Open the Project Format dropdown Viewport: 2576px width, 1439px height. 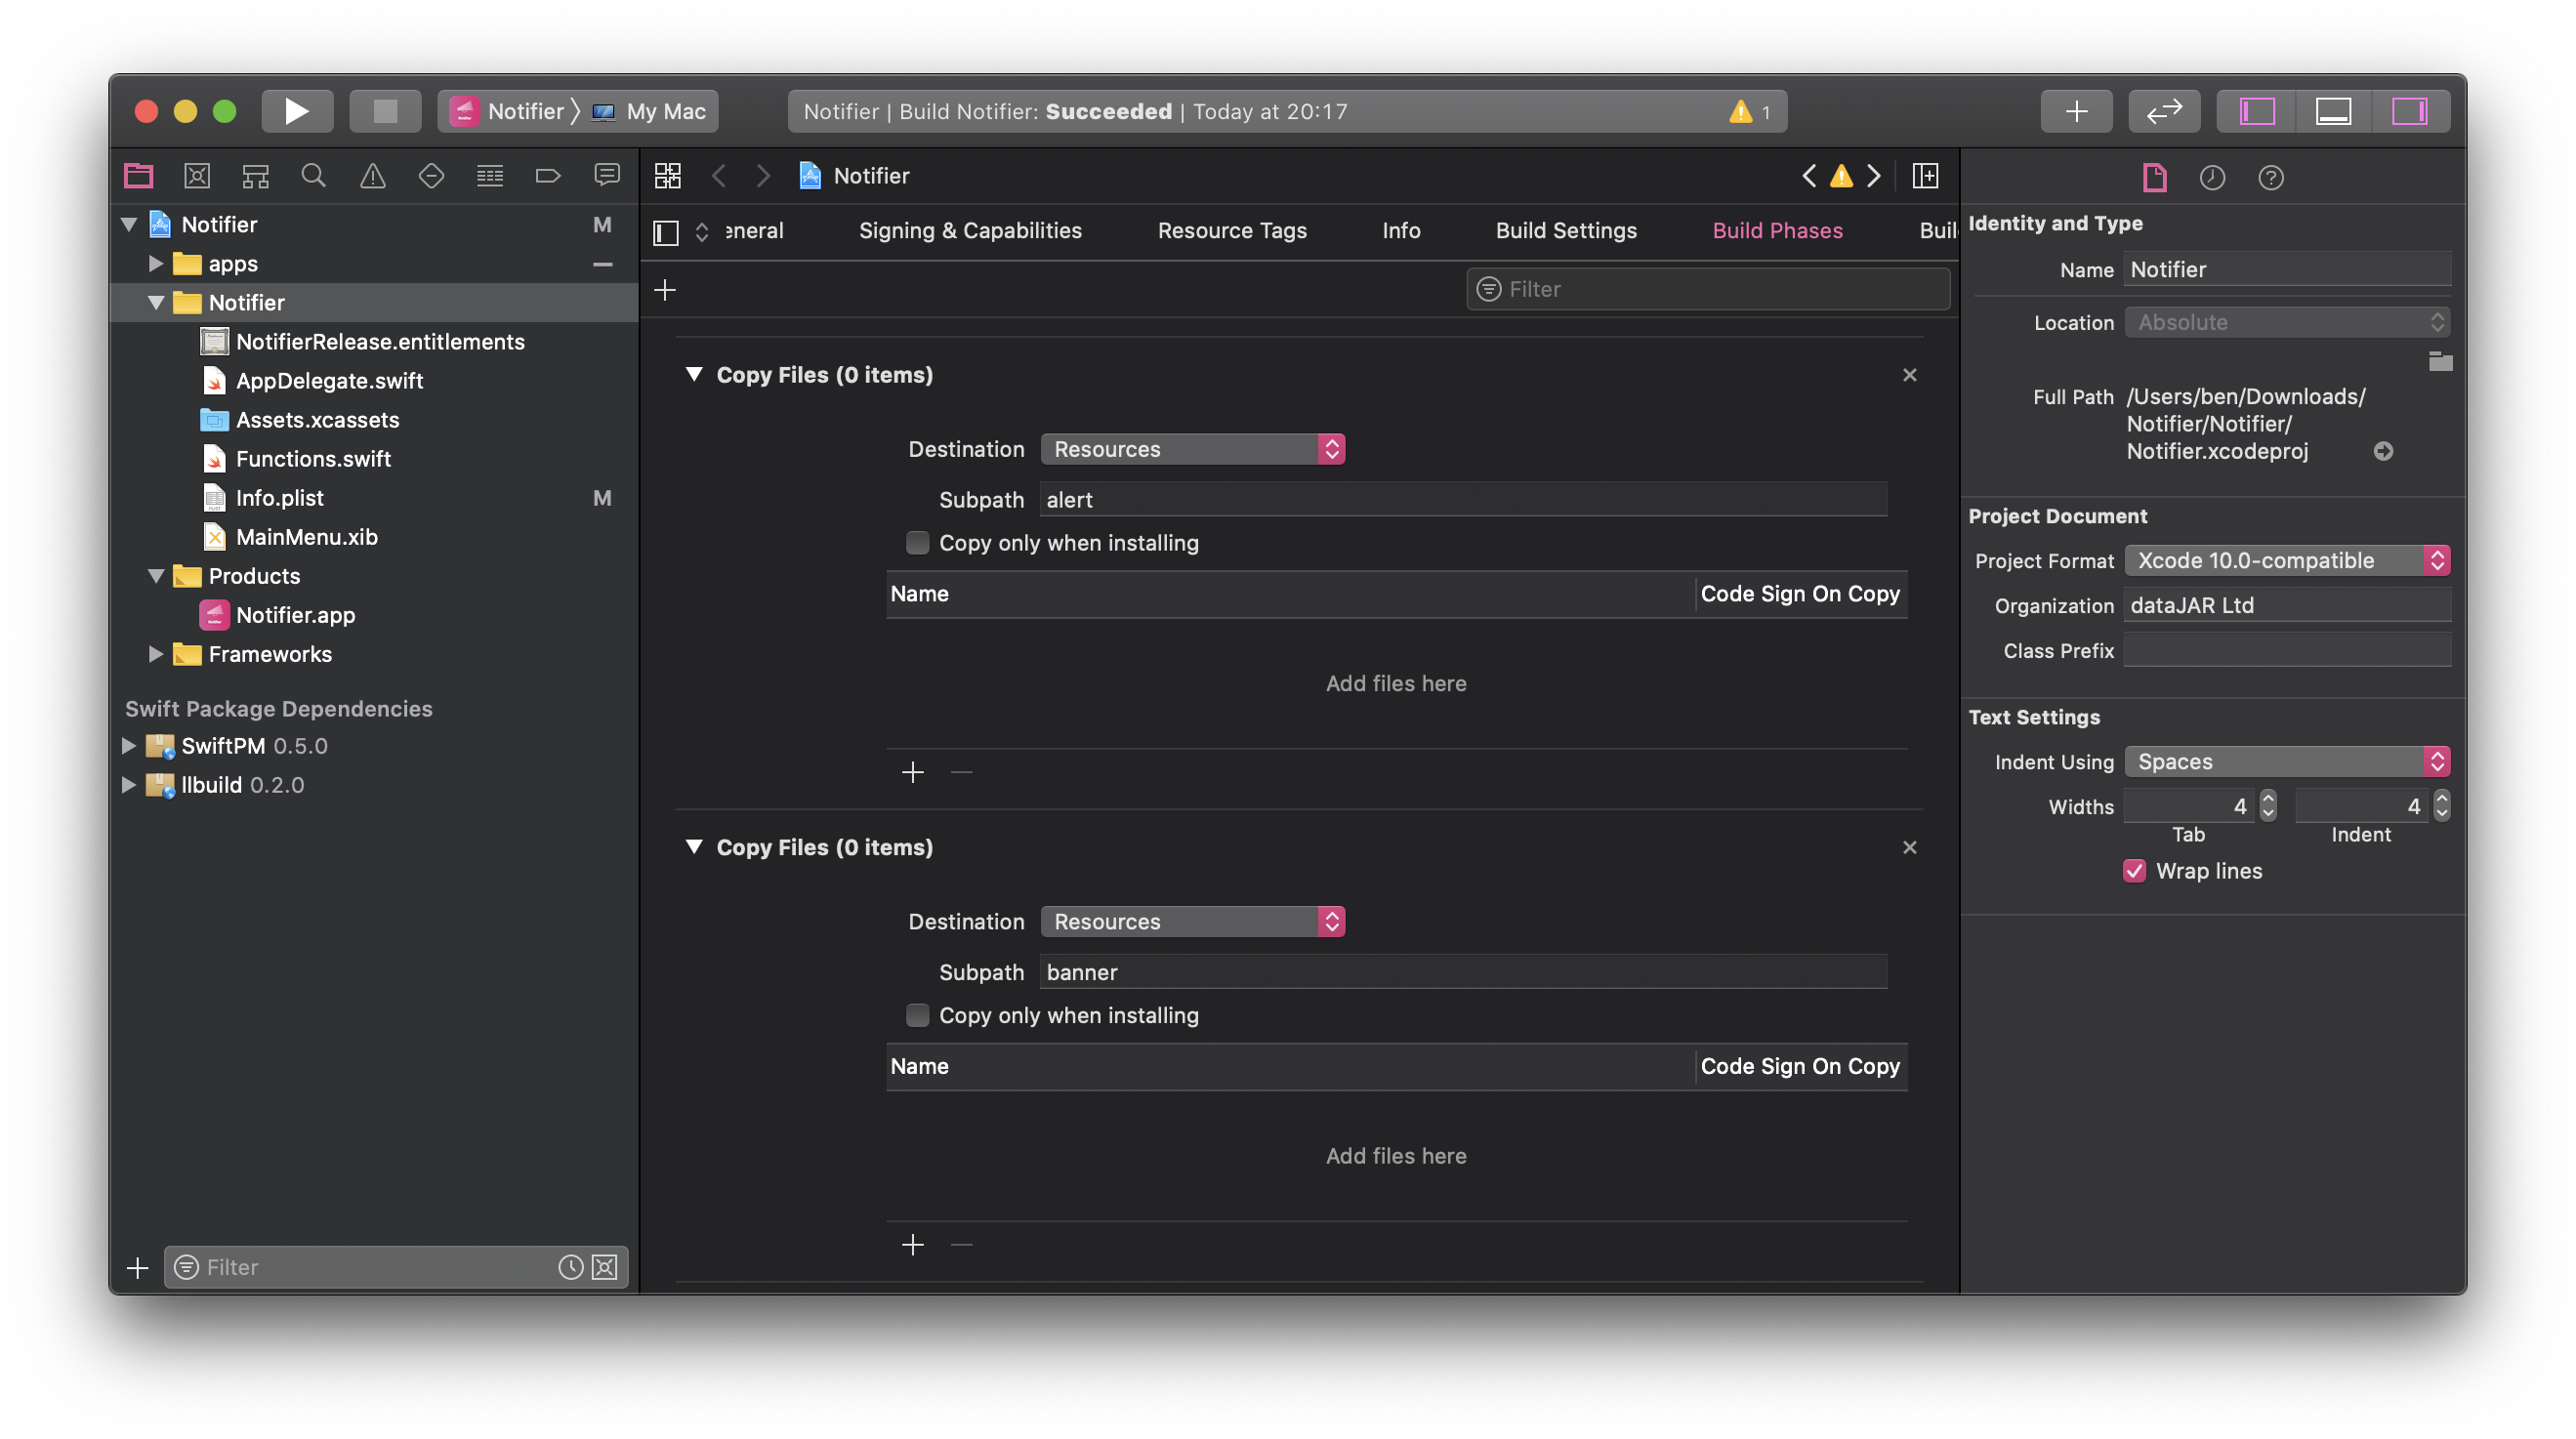(x=2286, y=561)
